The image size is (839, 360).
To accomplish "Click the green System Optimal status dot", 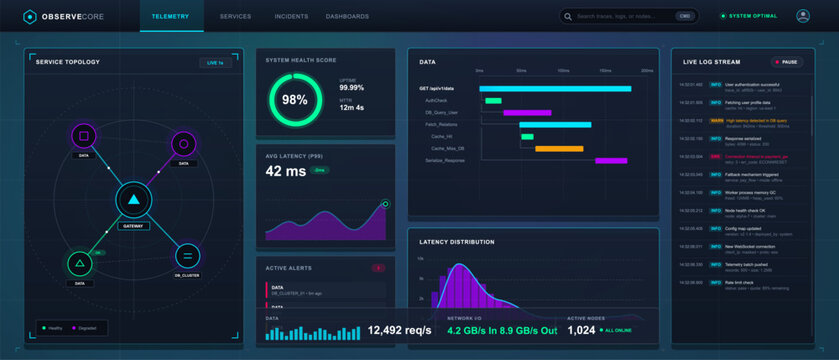I will coord(723,16).
